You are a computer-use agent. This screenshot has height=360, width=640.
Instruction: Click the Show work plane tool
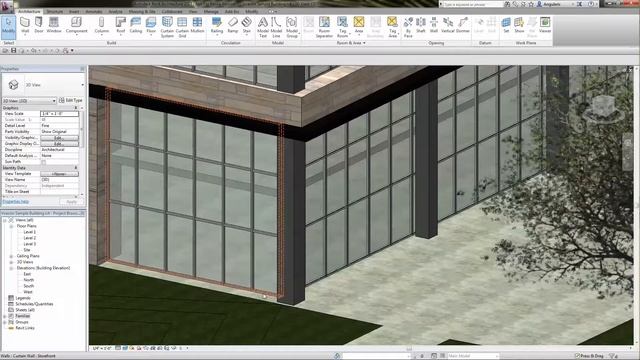point(519,26)
